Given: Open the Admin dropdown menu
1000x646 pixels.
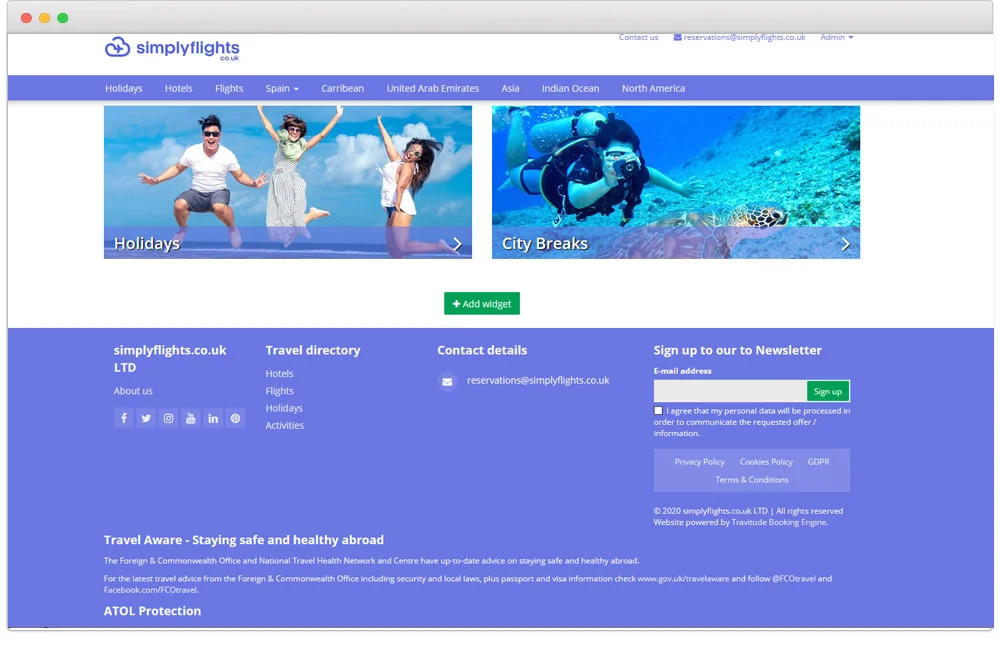Looking at the screenshot, I should click(836, 37).
